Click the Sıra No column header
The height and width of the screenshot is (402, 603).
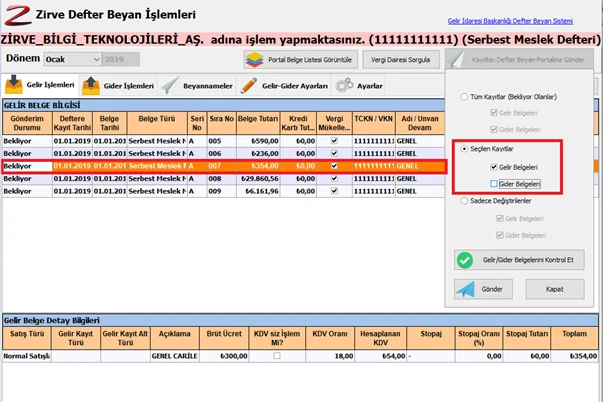pyautogui.click(x=222, y=123)
